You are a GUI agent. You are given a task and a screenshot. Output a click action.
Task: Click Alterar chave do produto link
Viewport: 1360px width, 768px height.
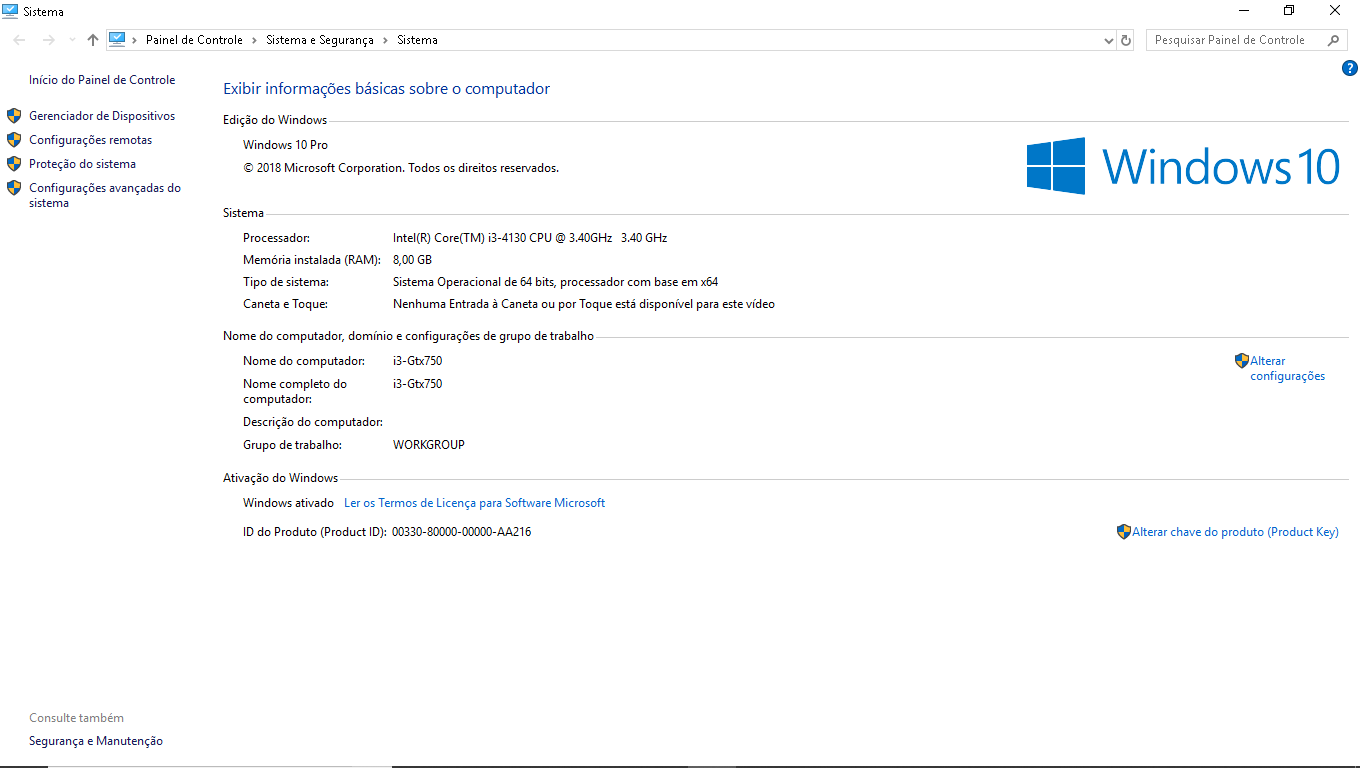click(1235, 532)
